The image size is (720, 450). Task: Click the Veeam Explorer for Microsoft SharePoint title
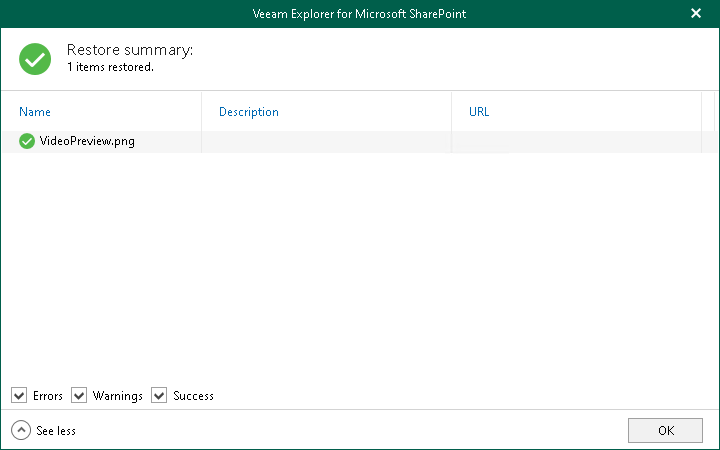(359, 14)
